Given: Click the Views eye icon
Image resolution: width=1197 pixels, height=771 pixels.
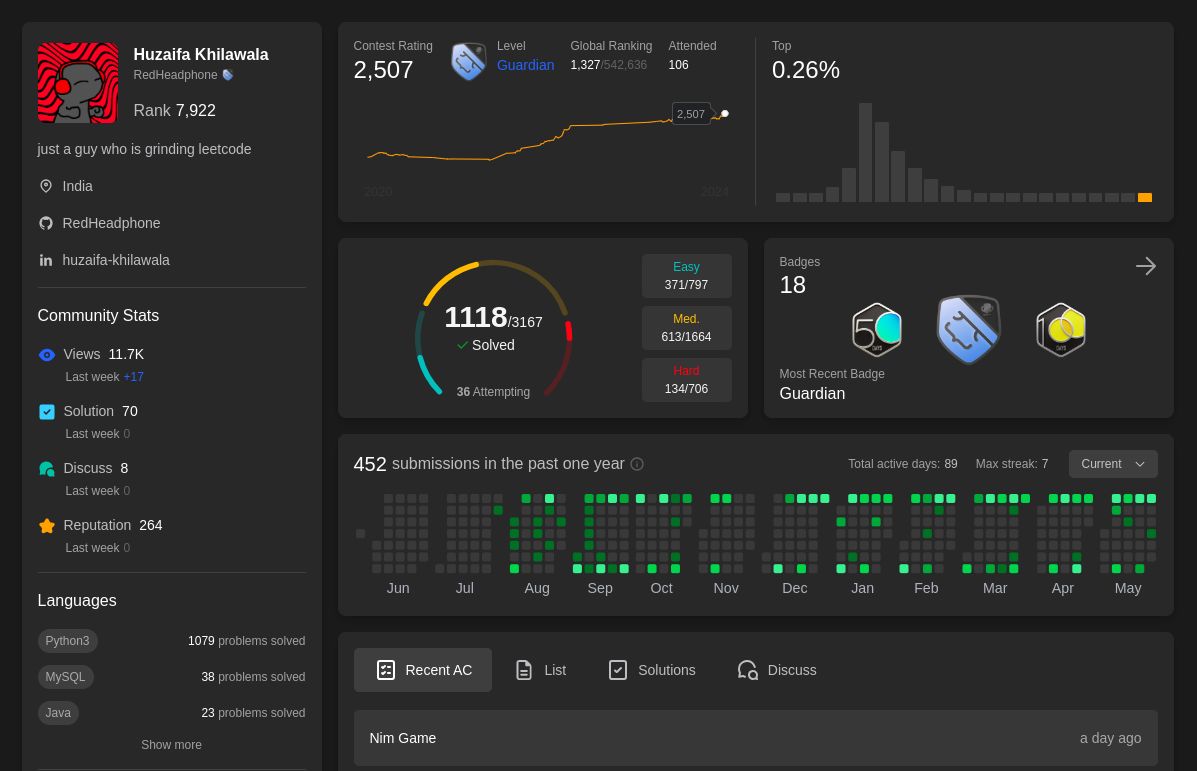Looking at the screenshot, I should (46, 355).
